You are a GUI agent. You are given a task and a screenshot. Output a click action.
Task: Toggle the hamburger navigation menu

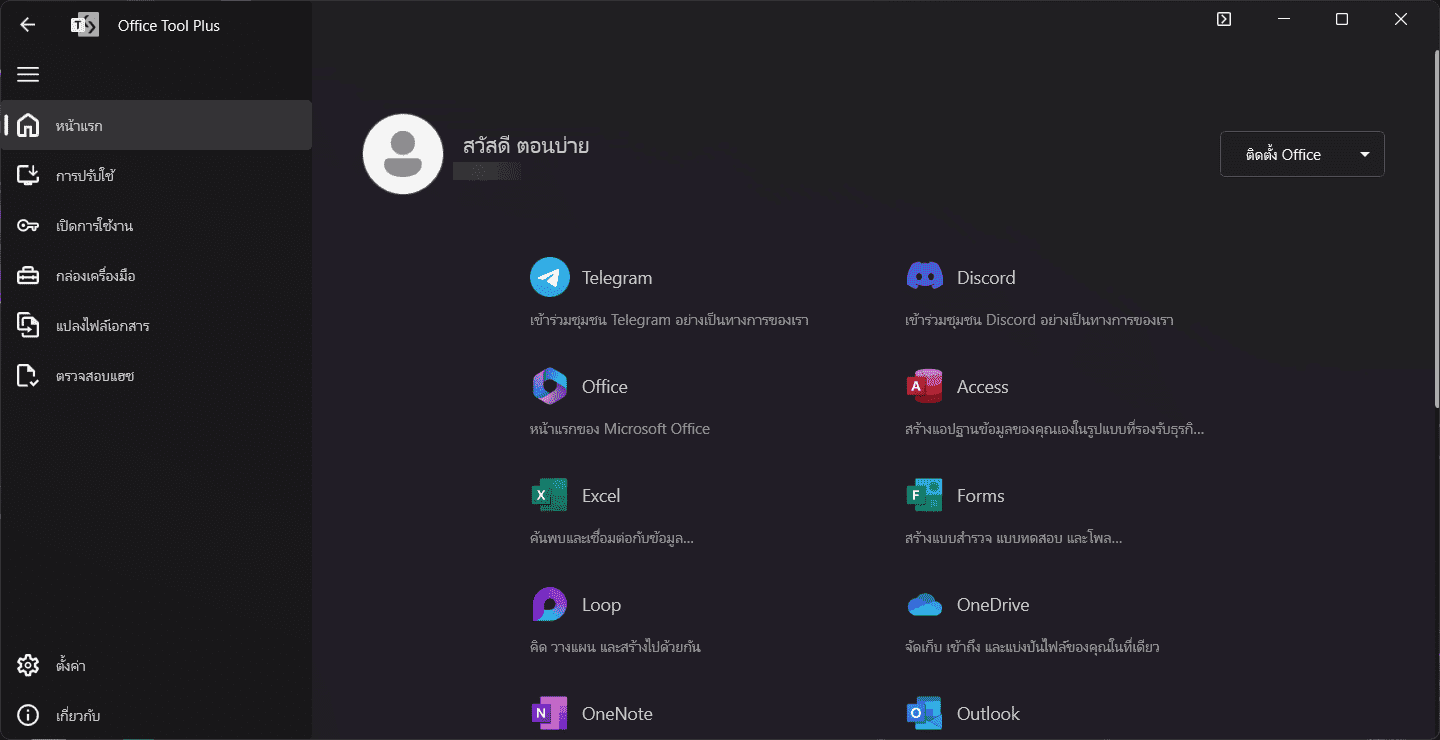(x=28, y=75)
